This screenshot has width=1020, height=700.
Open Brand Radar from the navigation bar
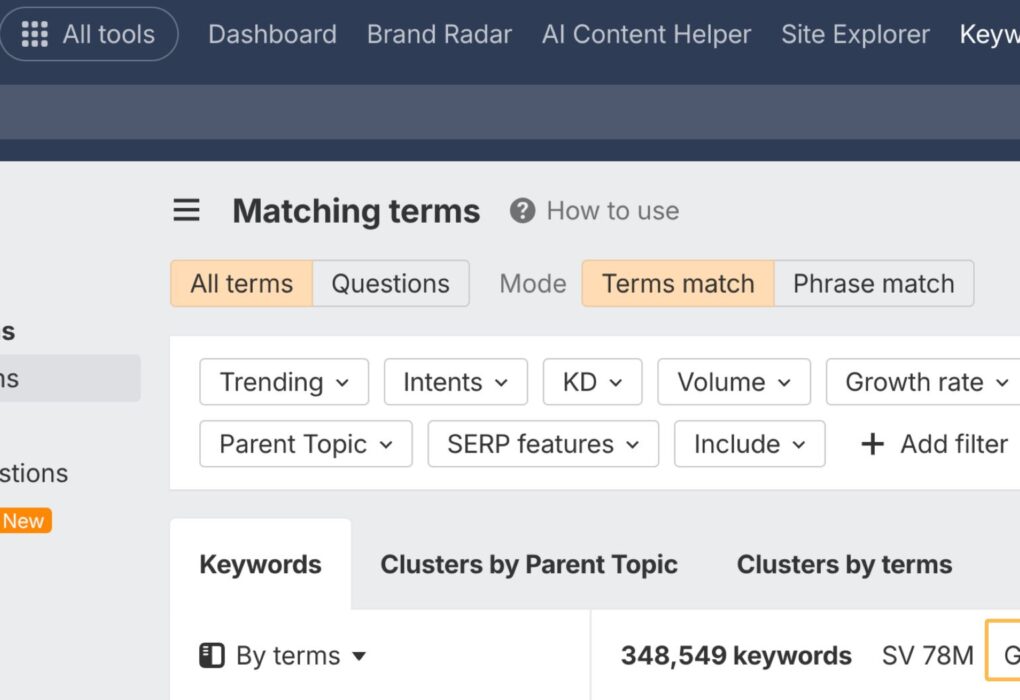click(439, 34)
